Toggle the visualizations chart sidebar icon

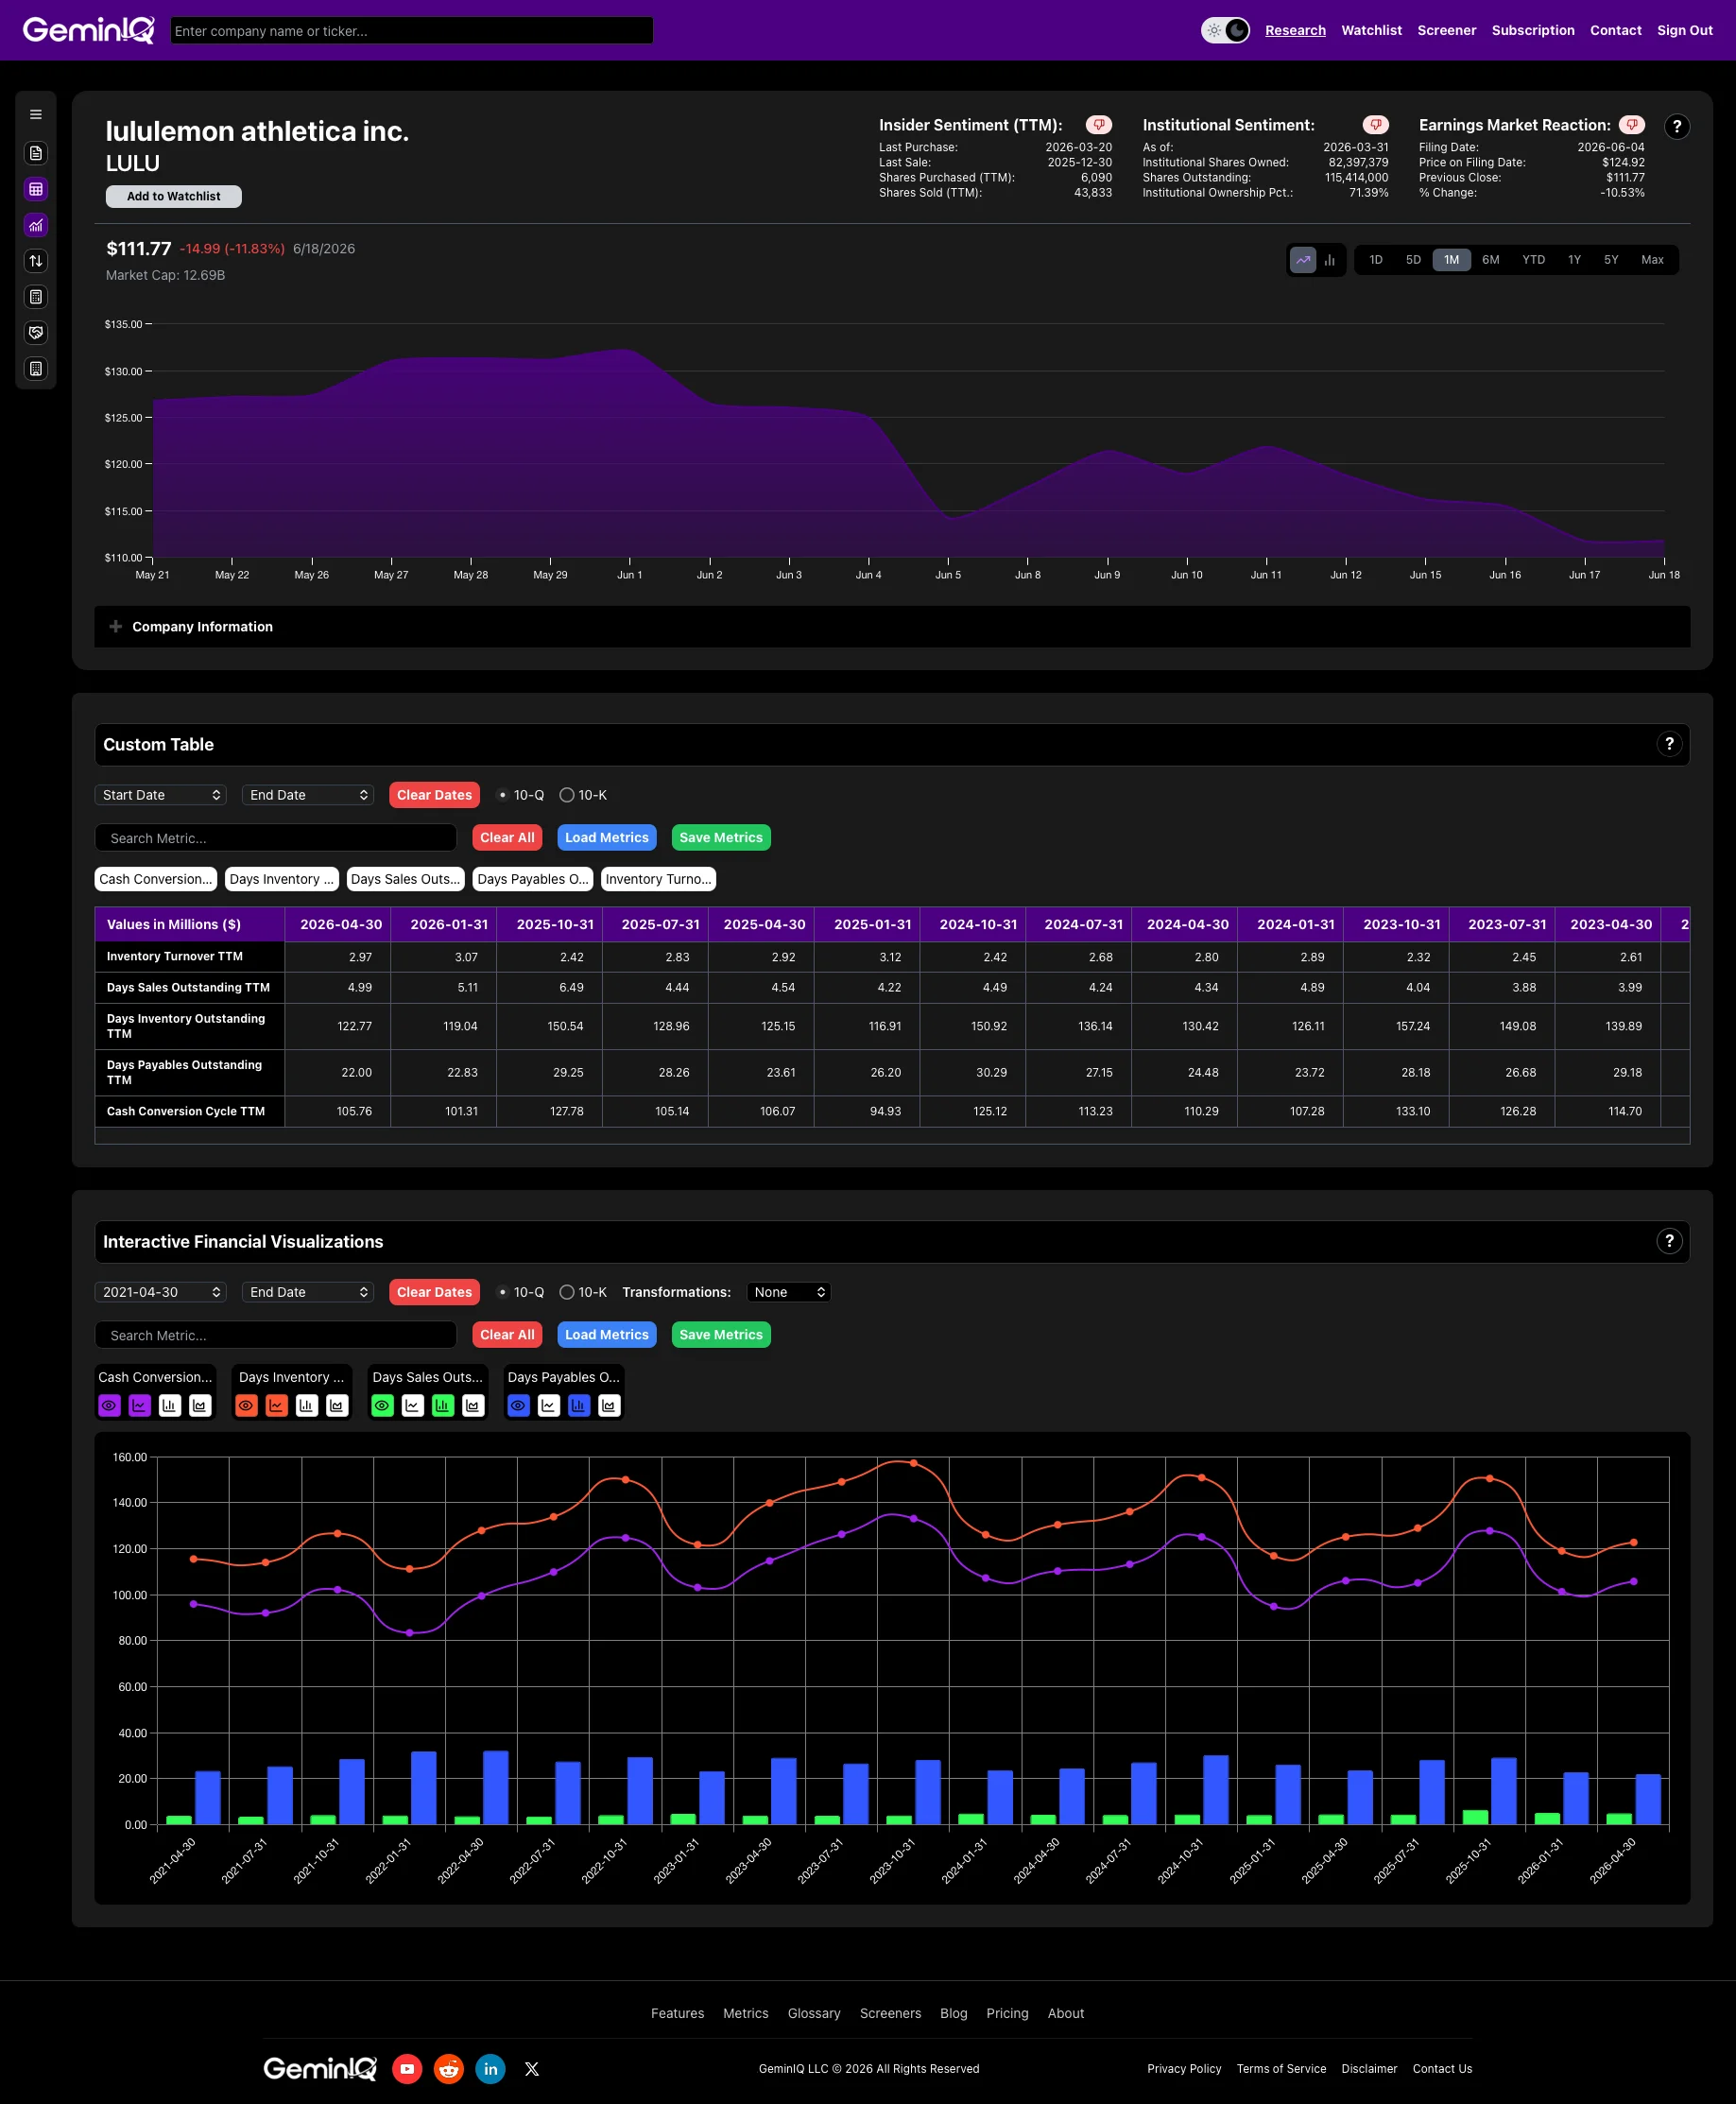tap(36, 225)
